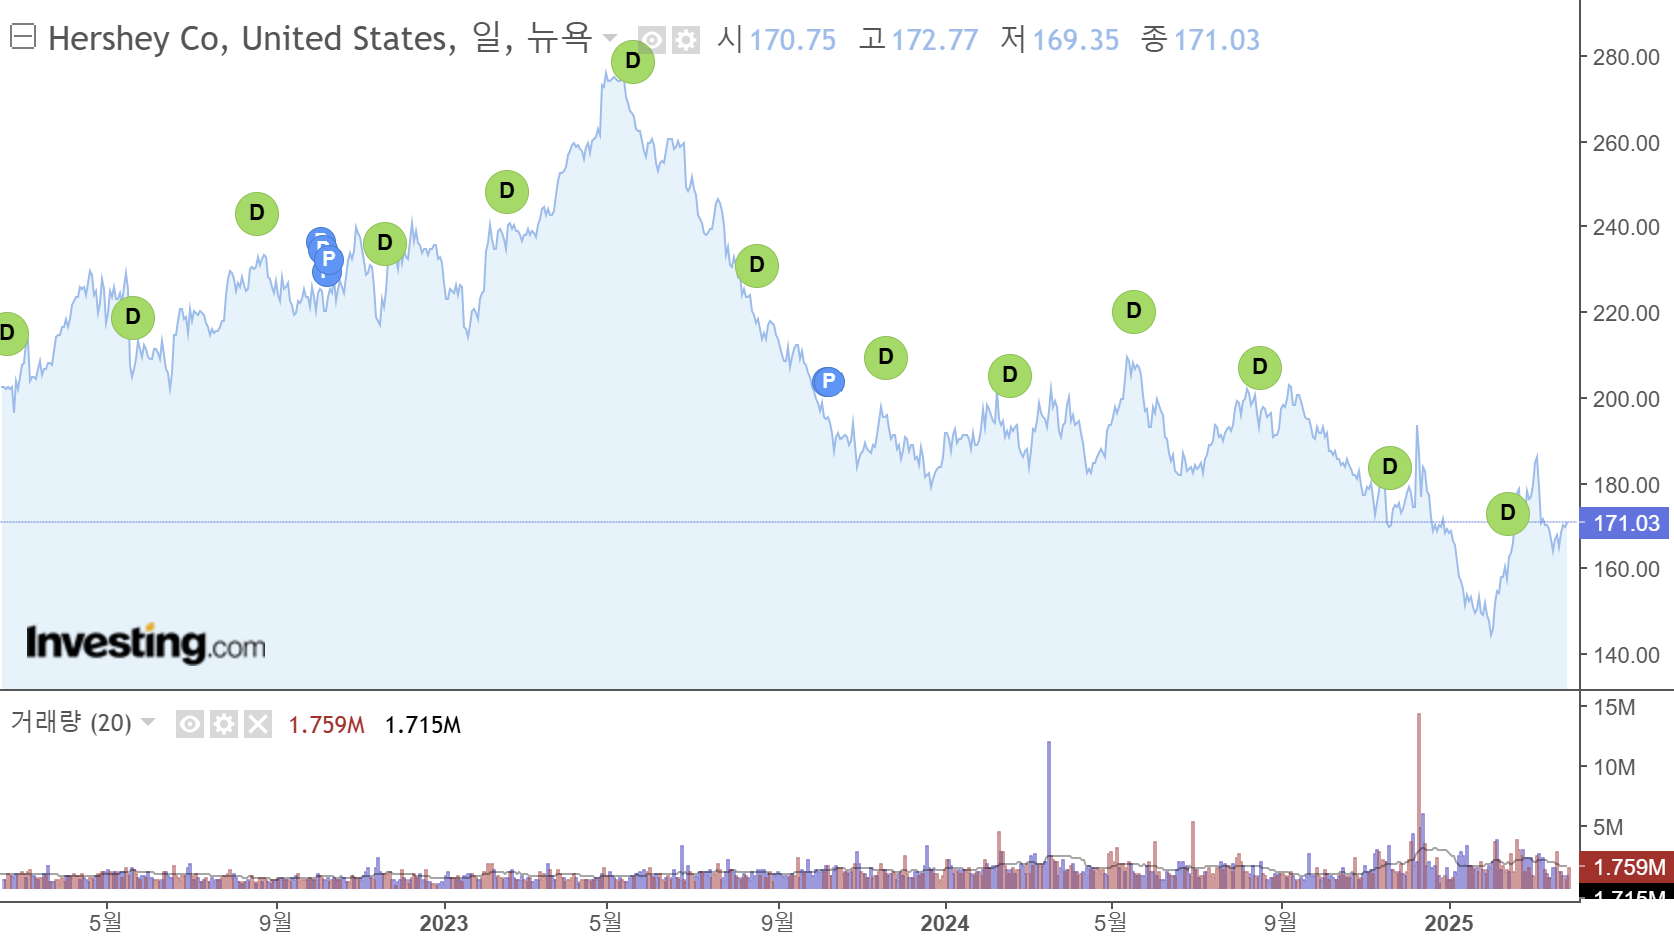Open settings gear of the 거래량 indicator
Viewport: 1674px width, 936px height.
point(224,724)
